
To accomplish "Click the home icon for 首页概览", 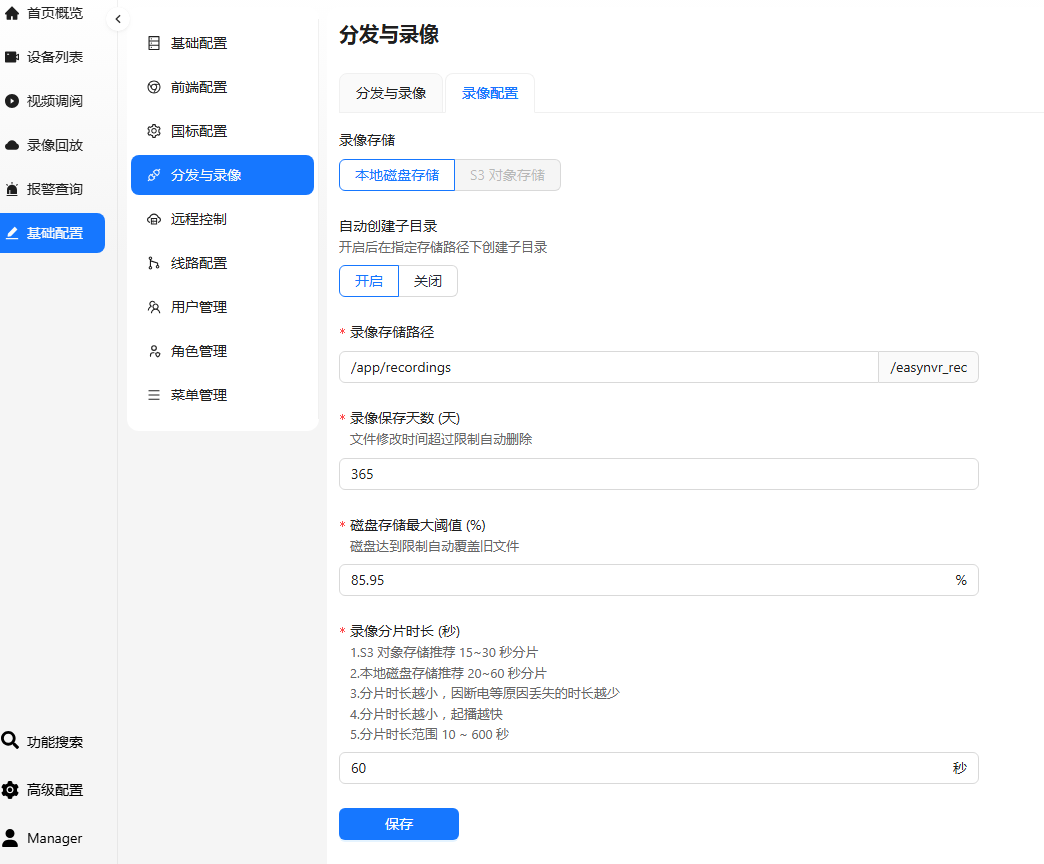I will pos(12,13).
